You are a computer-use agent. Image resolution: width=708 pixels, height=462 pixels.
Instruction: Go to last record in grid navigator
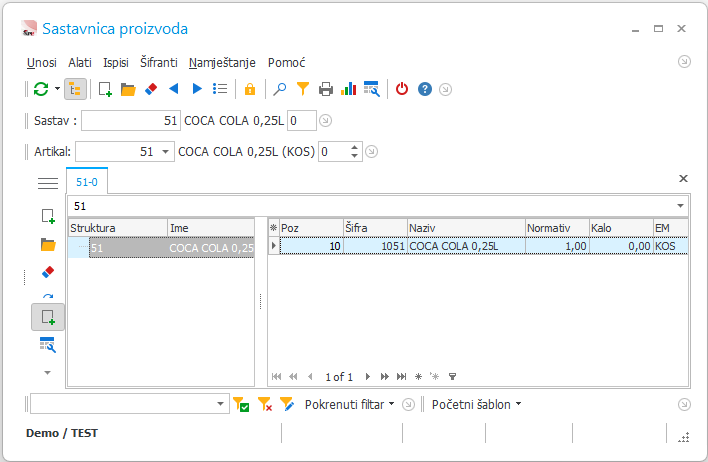point(401,376)
